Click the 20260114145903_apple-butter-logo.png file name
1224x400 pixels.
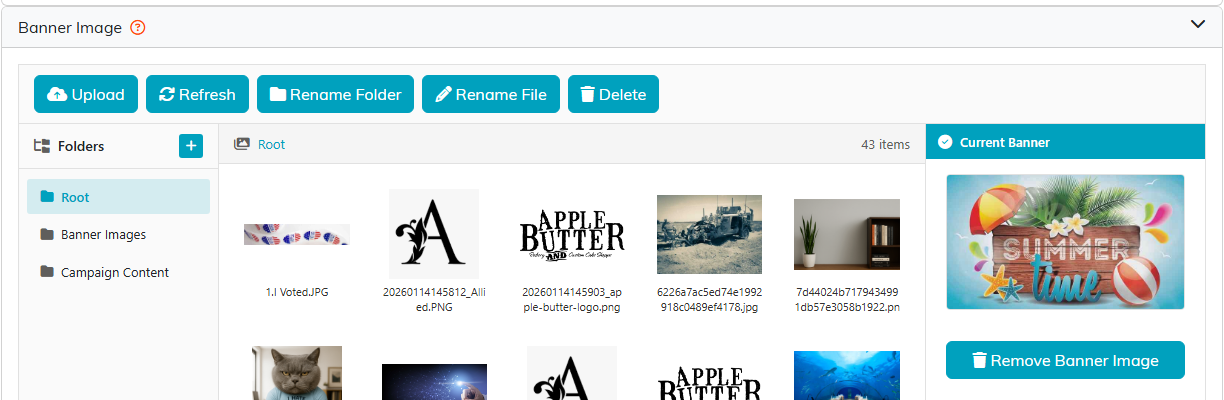pyautogui.click(x=572, y=299)
